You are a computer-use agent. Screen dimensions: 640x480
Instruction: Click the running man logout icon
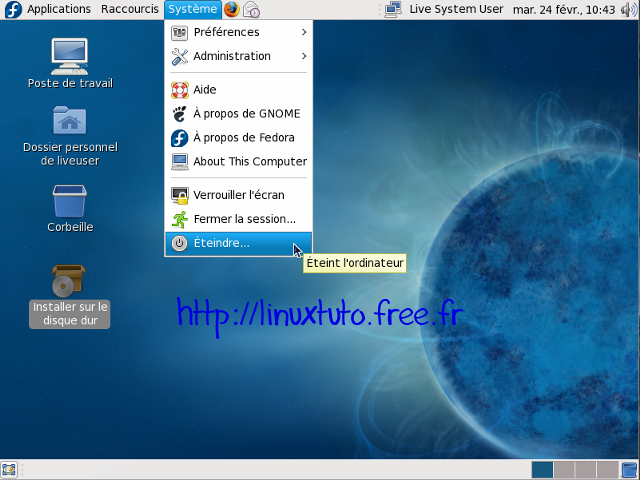tap(180, 220)
